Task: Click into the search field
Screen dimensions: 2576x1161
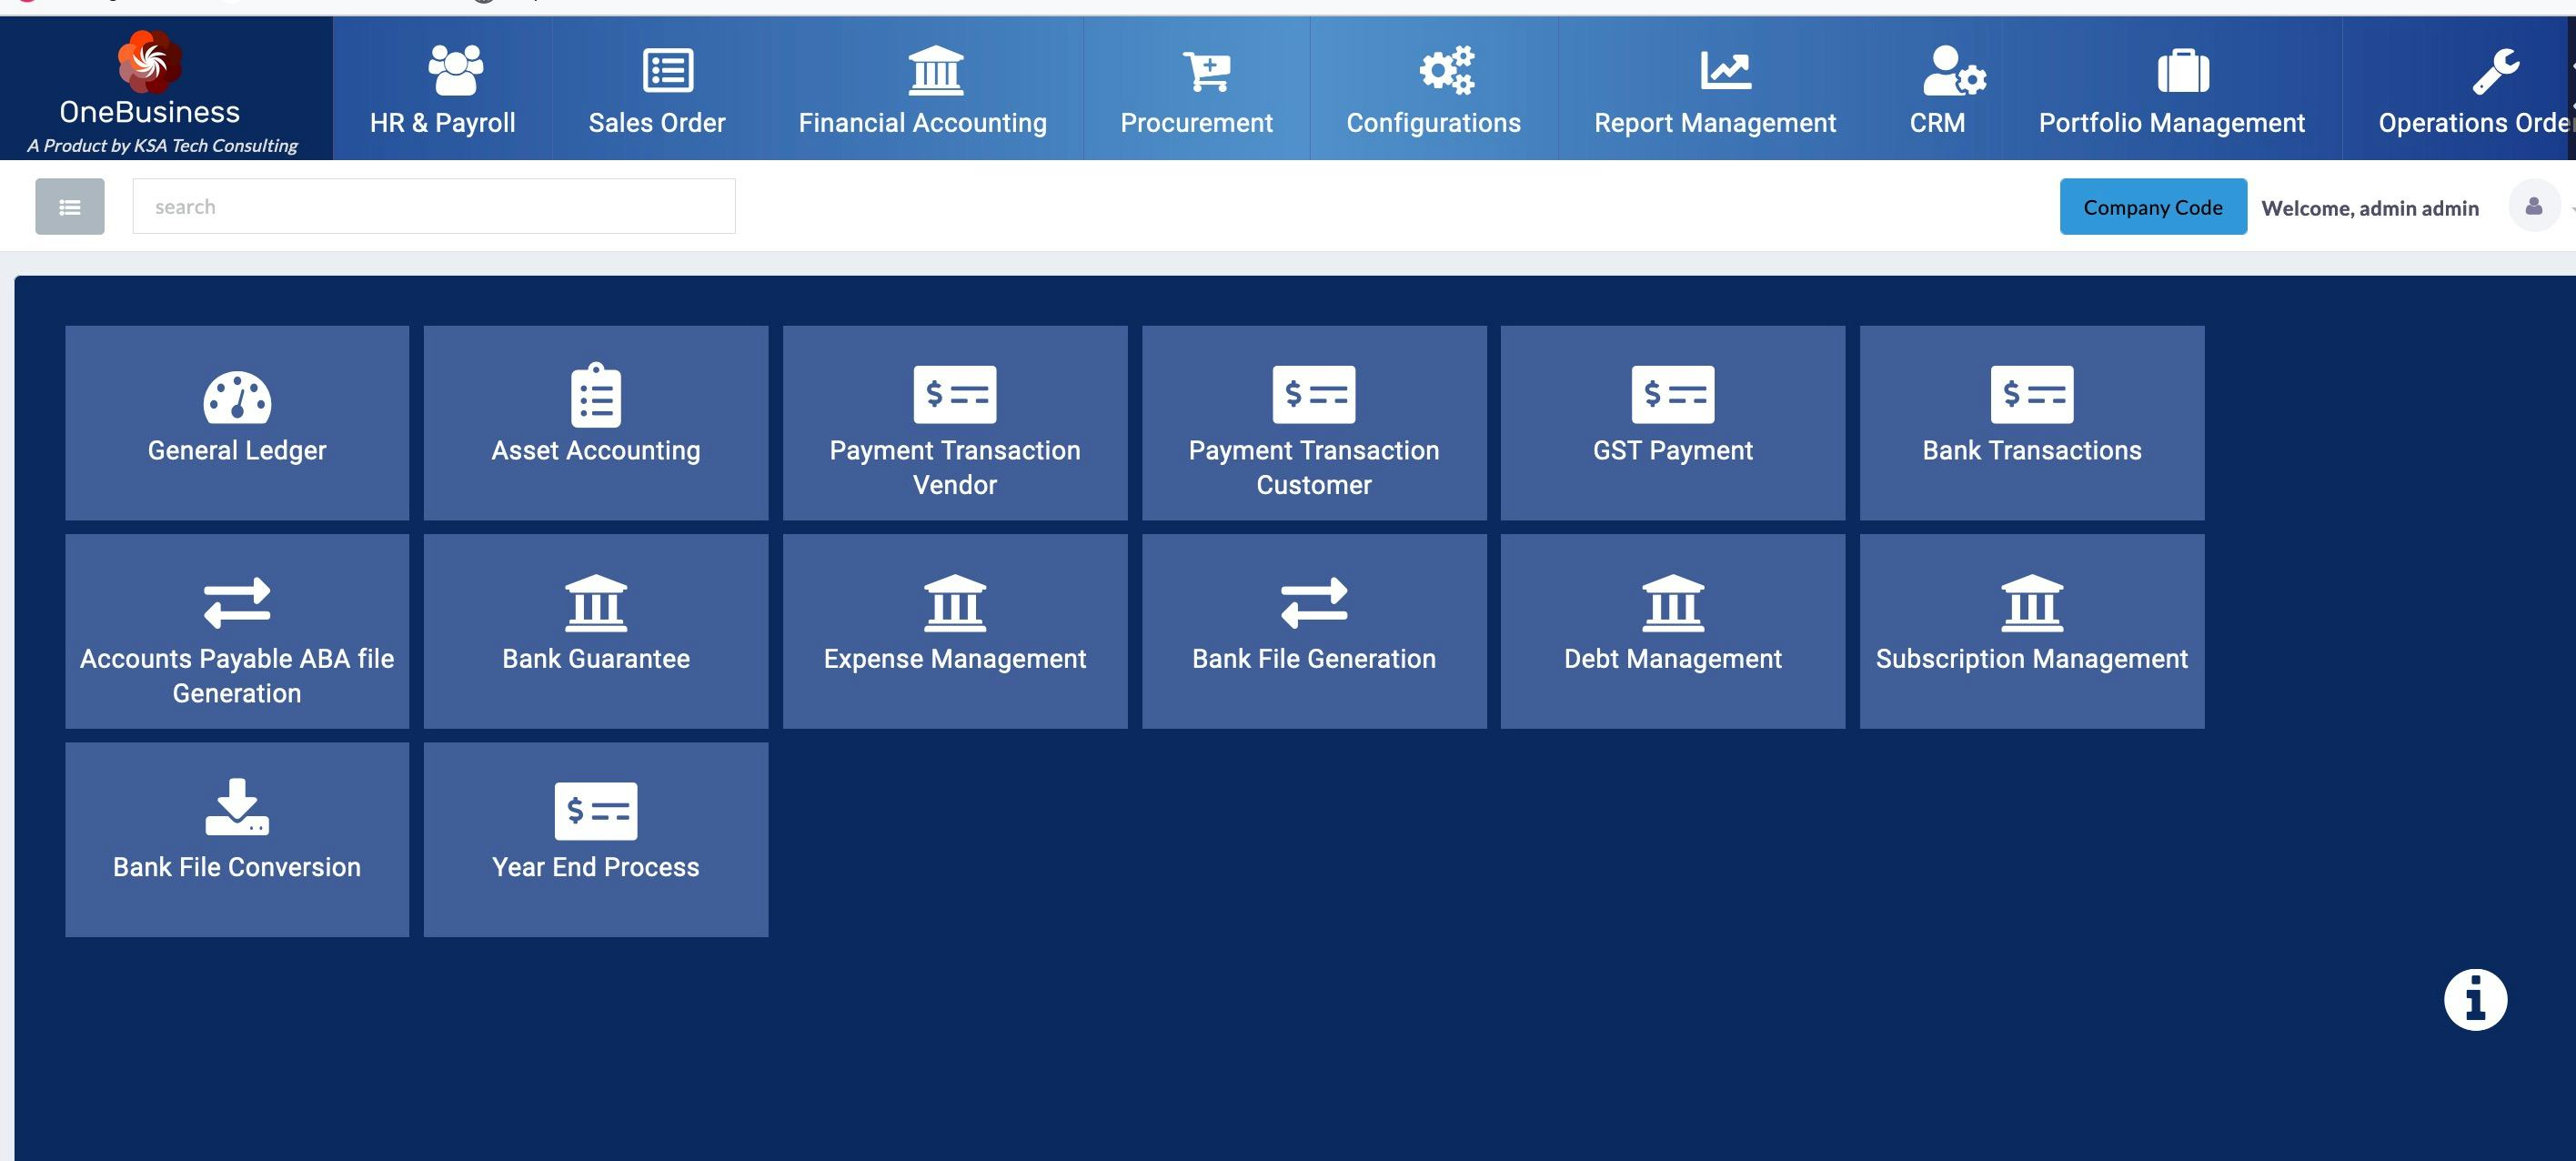Action: 433,207
